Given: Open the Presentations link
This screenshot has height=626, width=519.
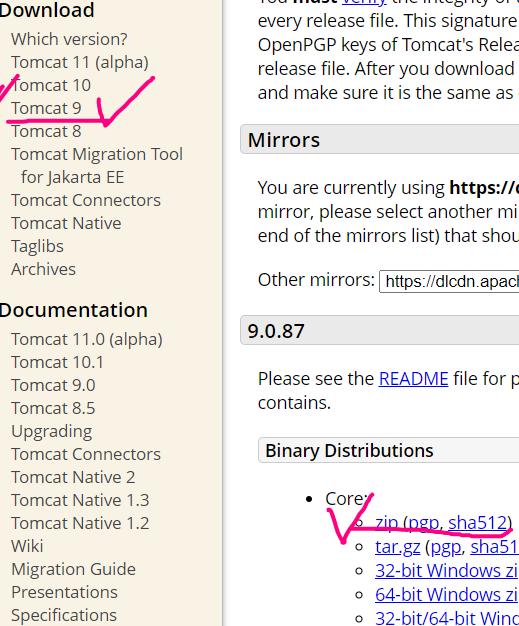Looking at the screenshot, I should [64, 592].
